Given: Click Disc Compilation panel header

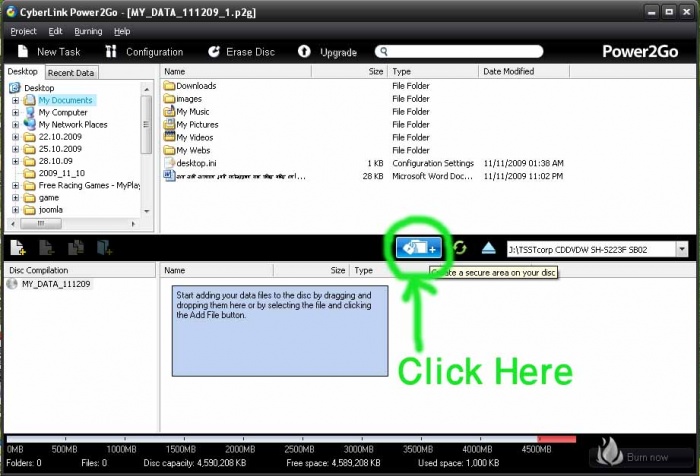Looking at the screenshot, I should pos(80,270).
